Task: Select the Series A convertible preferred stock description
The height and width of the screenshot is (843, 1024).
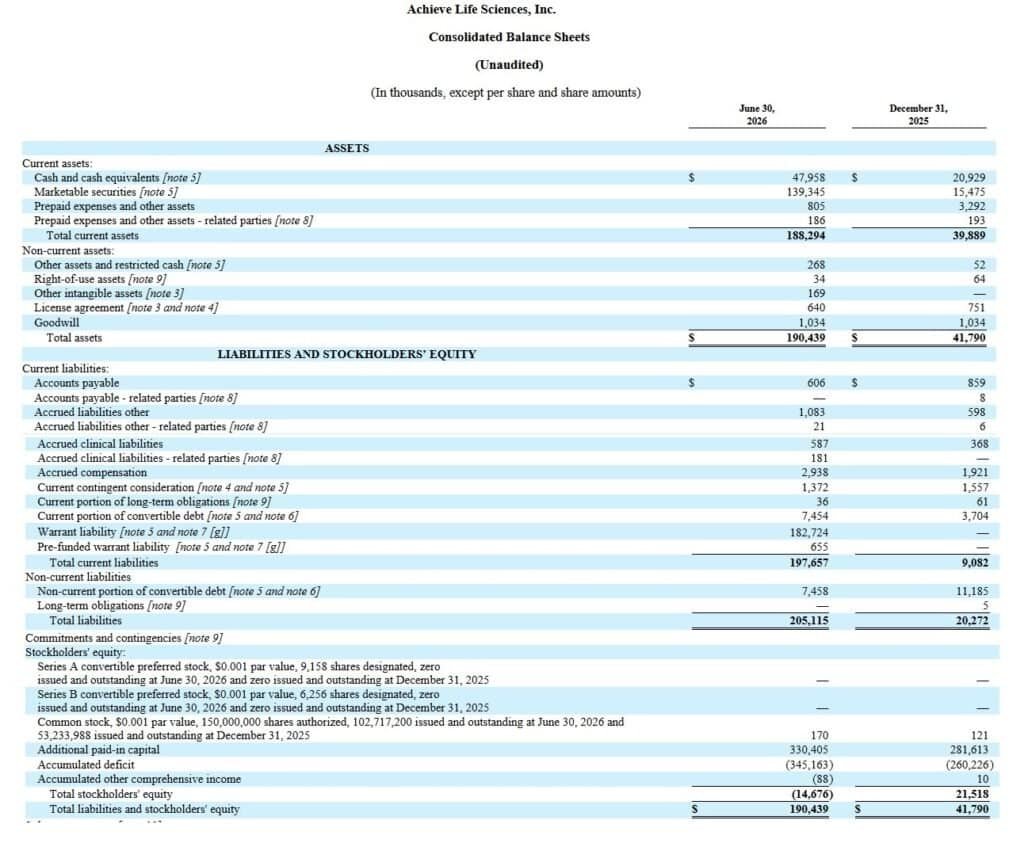Action: click(x=263, y=673)
